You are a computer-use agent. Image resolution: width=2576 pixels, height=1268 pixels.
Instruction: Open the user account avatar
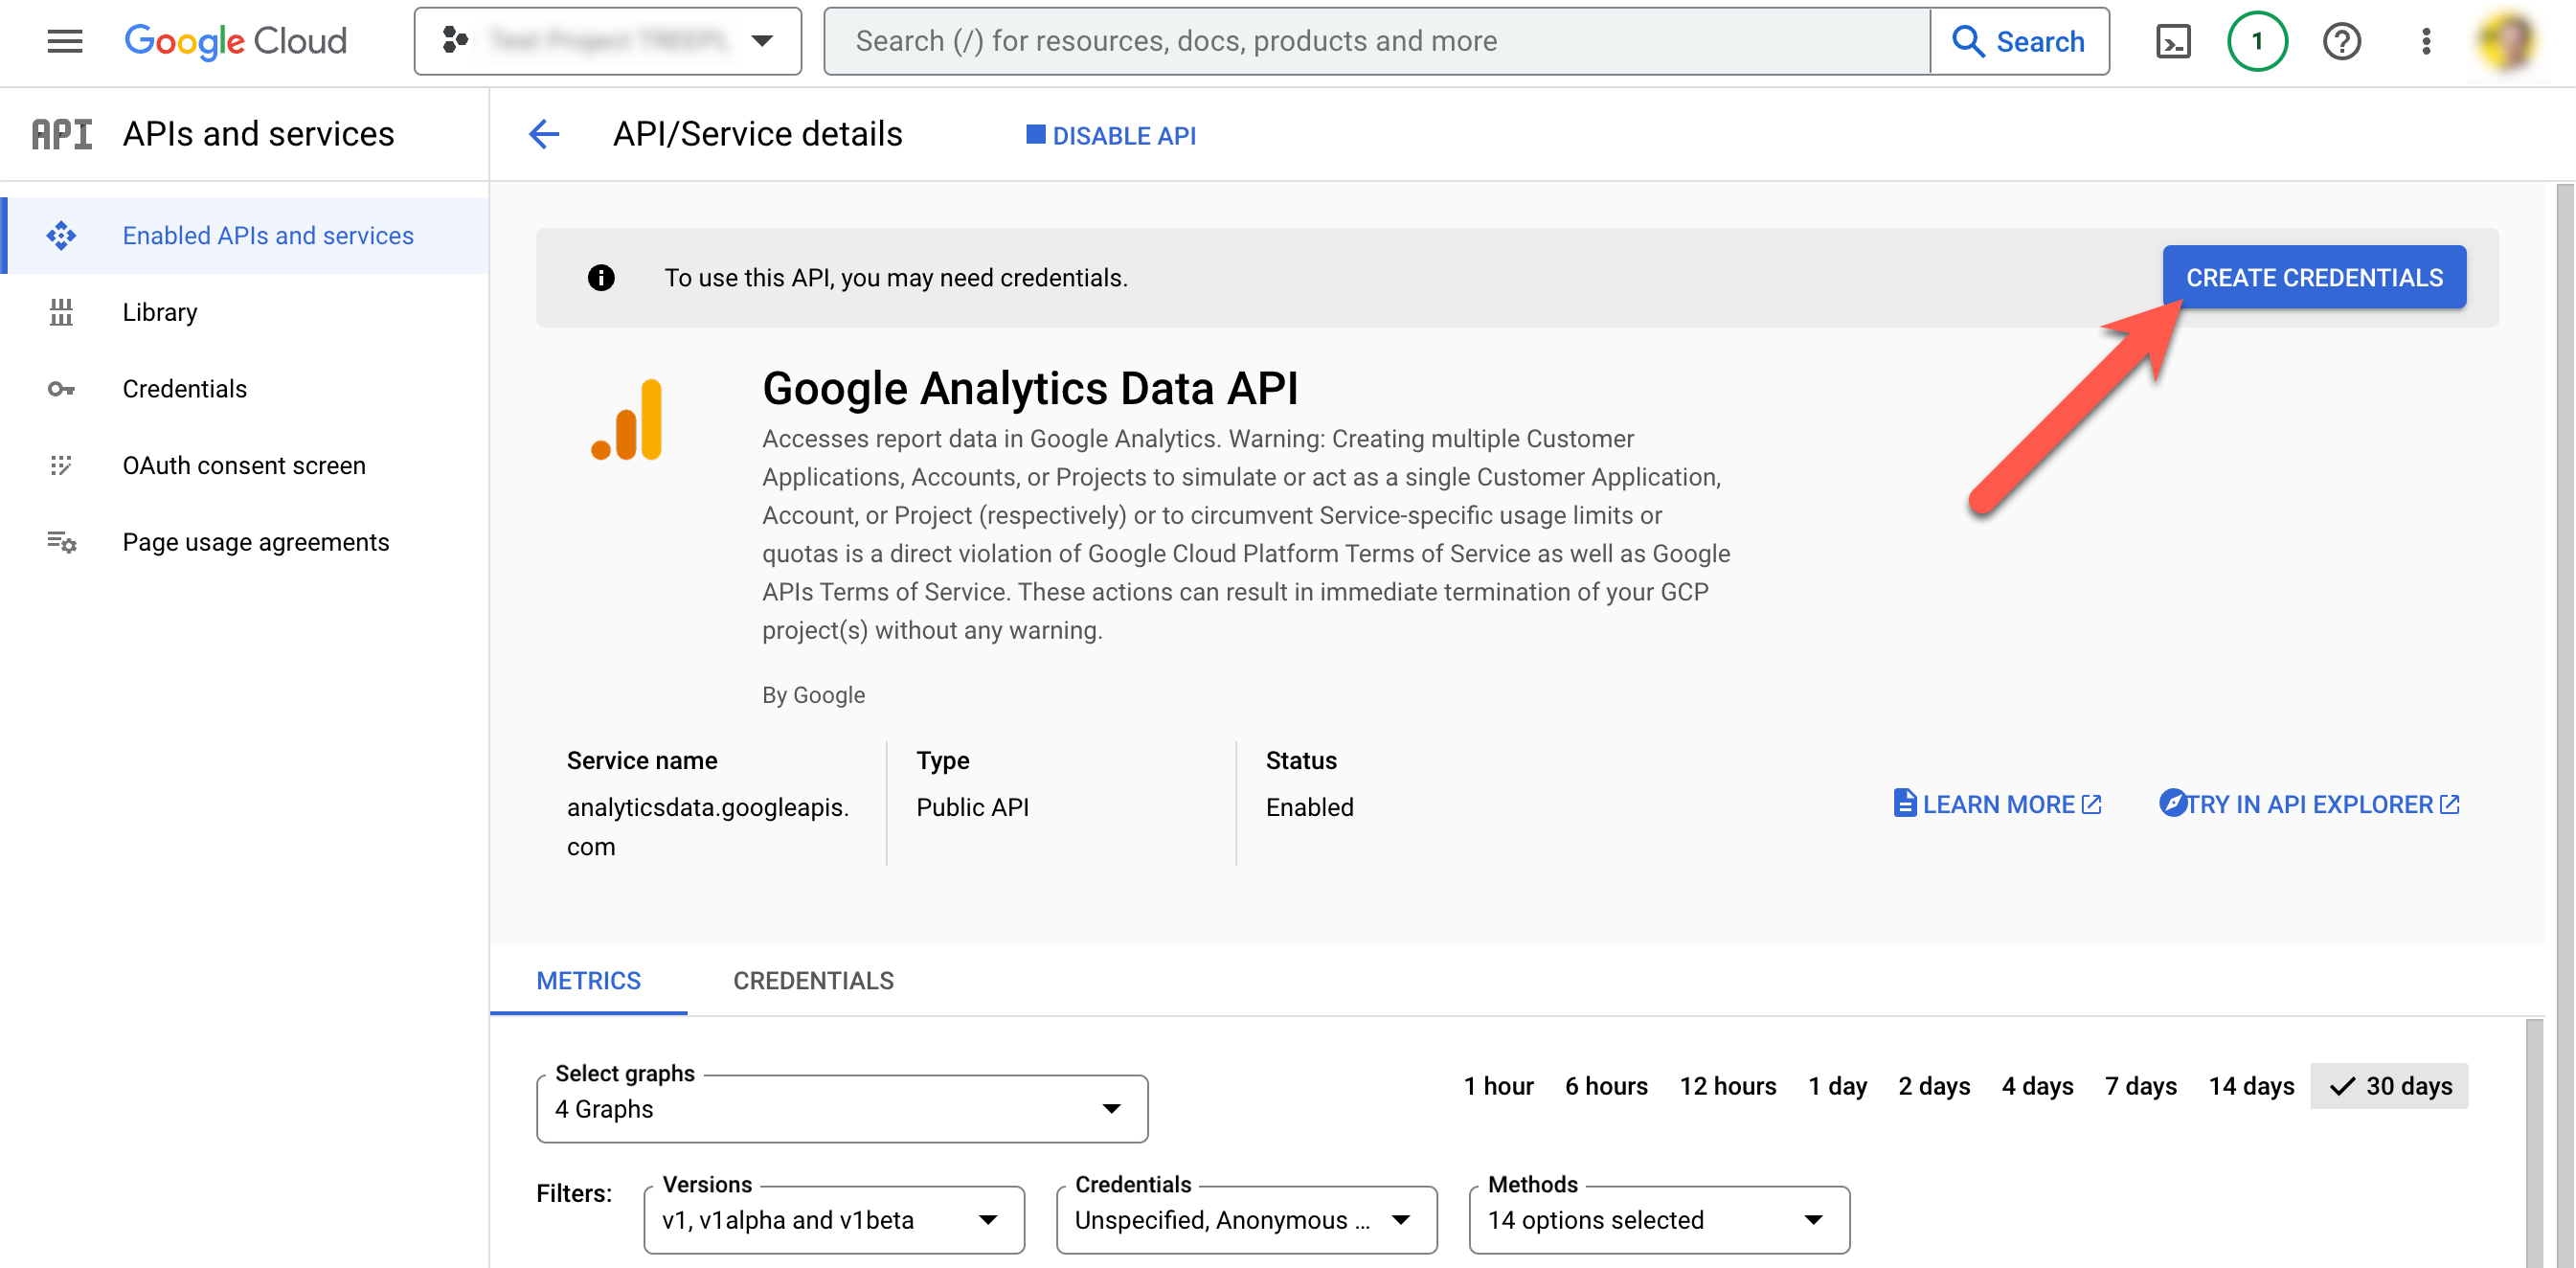coord(2507,41)
